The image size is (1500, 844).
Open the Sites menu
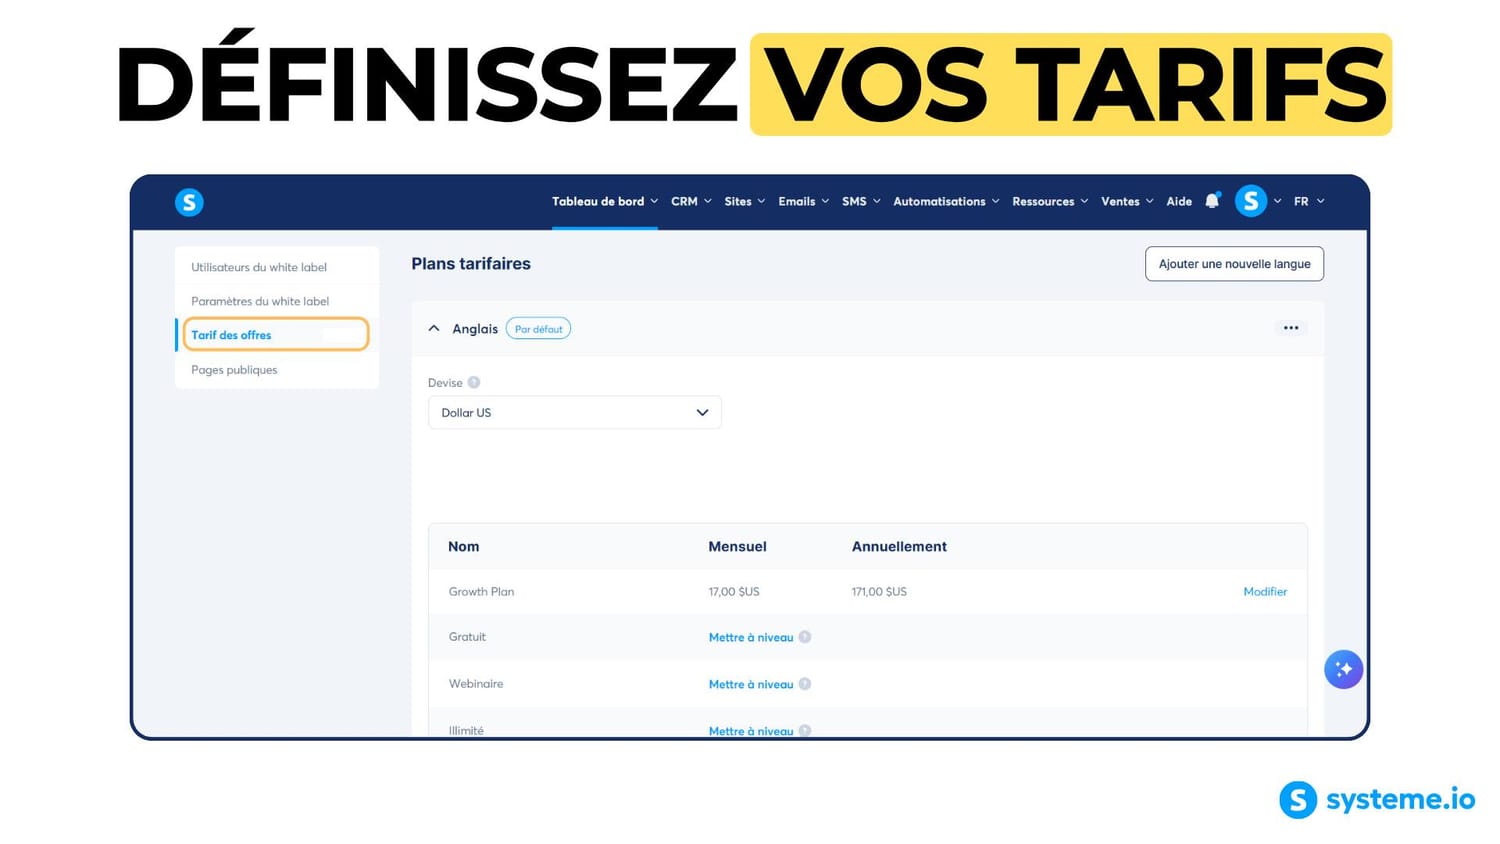745,201
